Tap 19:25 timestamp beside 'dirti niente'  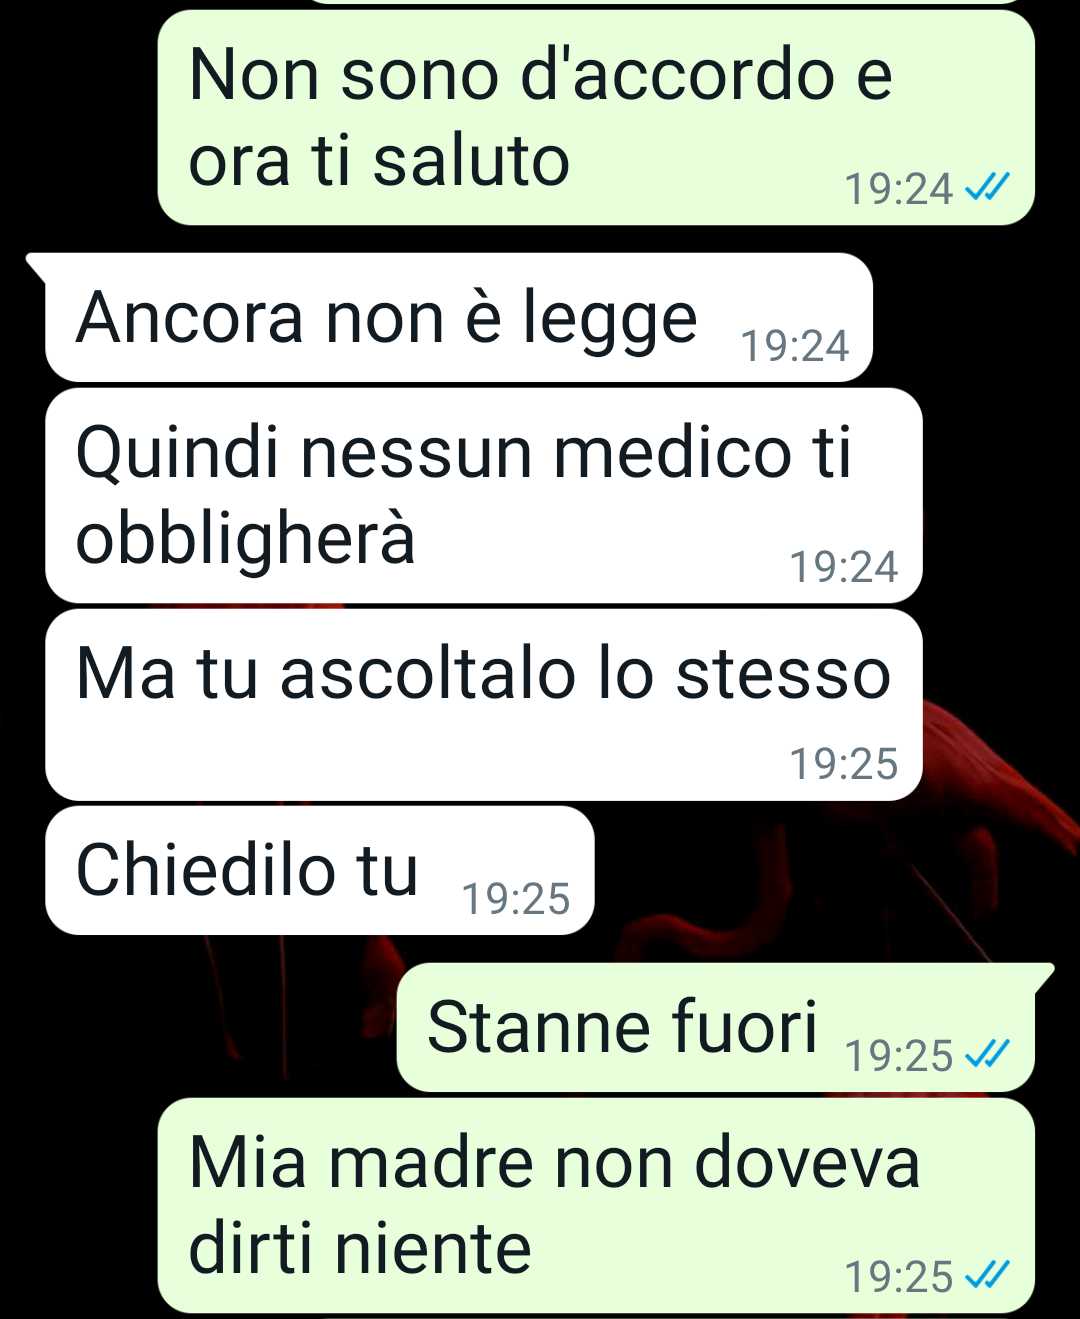pos(899,1277)
